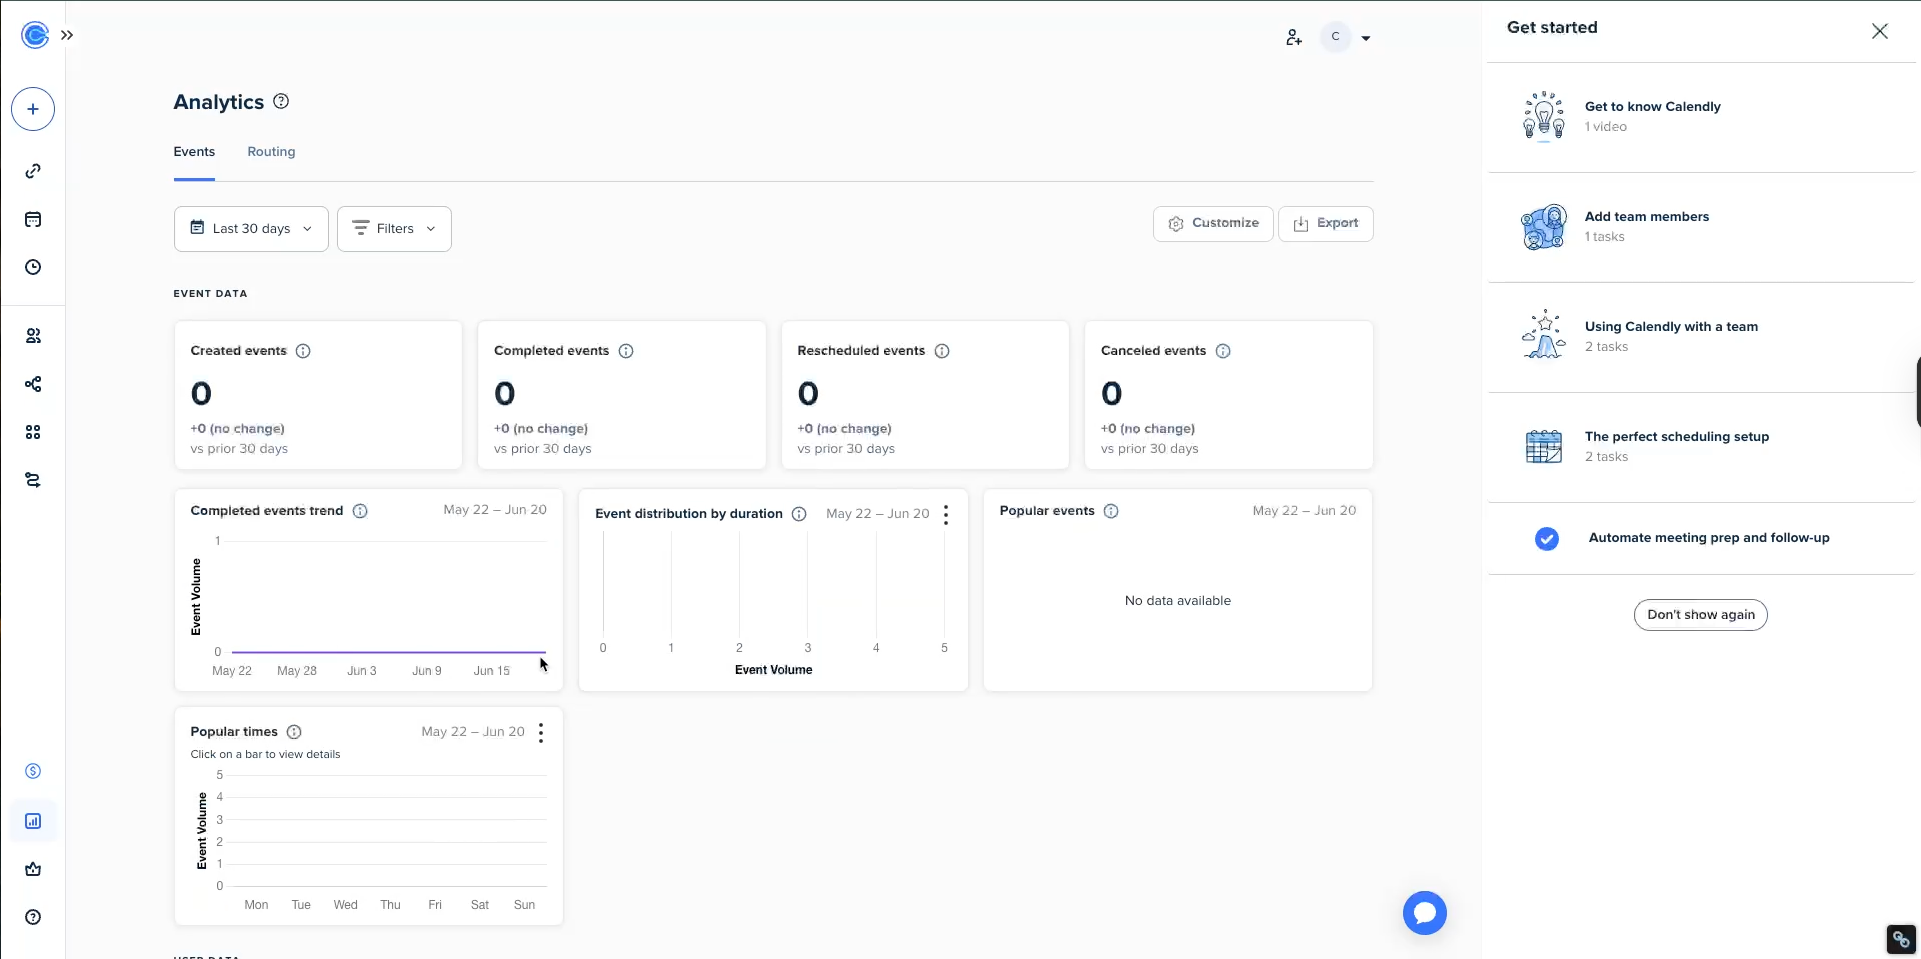Expand the Filters dropdown
1921x959 pixels.
point(394,228)
